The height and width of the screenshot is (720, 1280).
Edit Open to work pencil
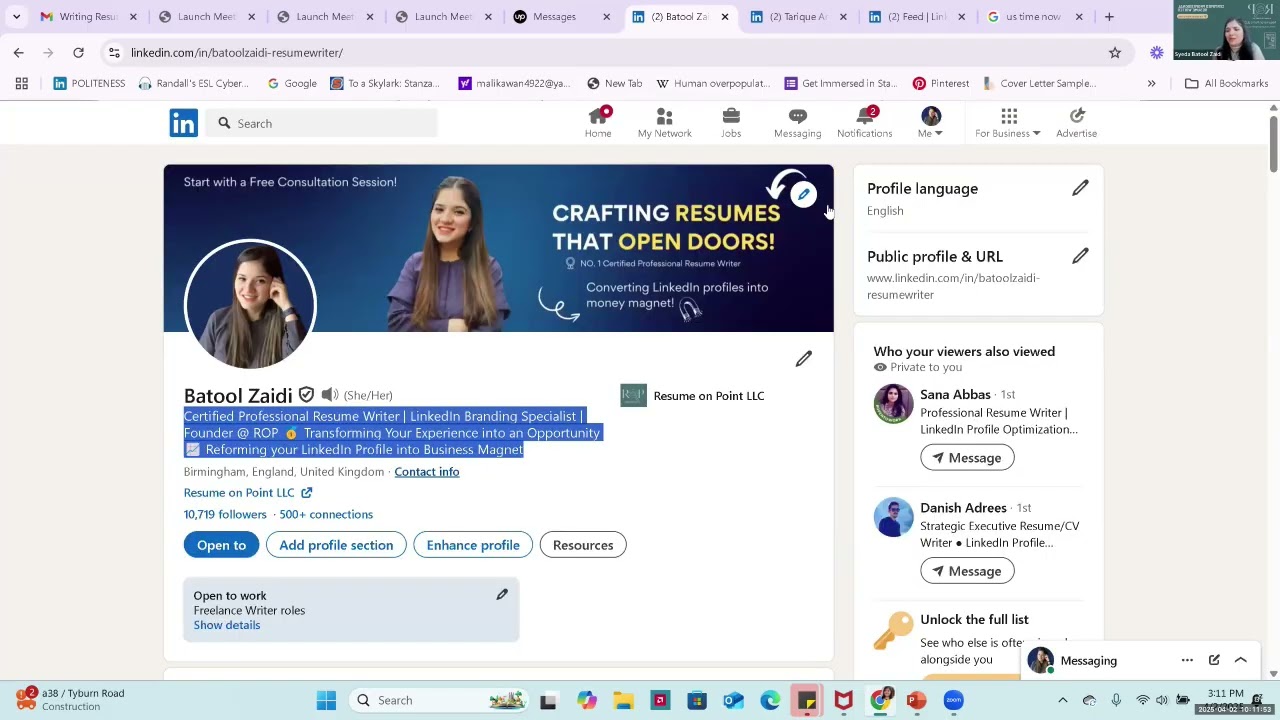pyautogui.click(x=502, y=595)
